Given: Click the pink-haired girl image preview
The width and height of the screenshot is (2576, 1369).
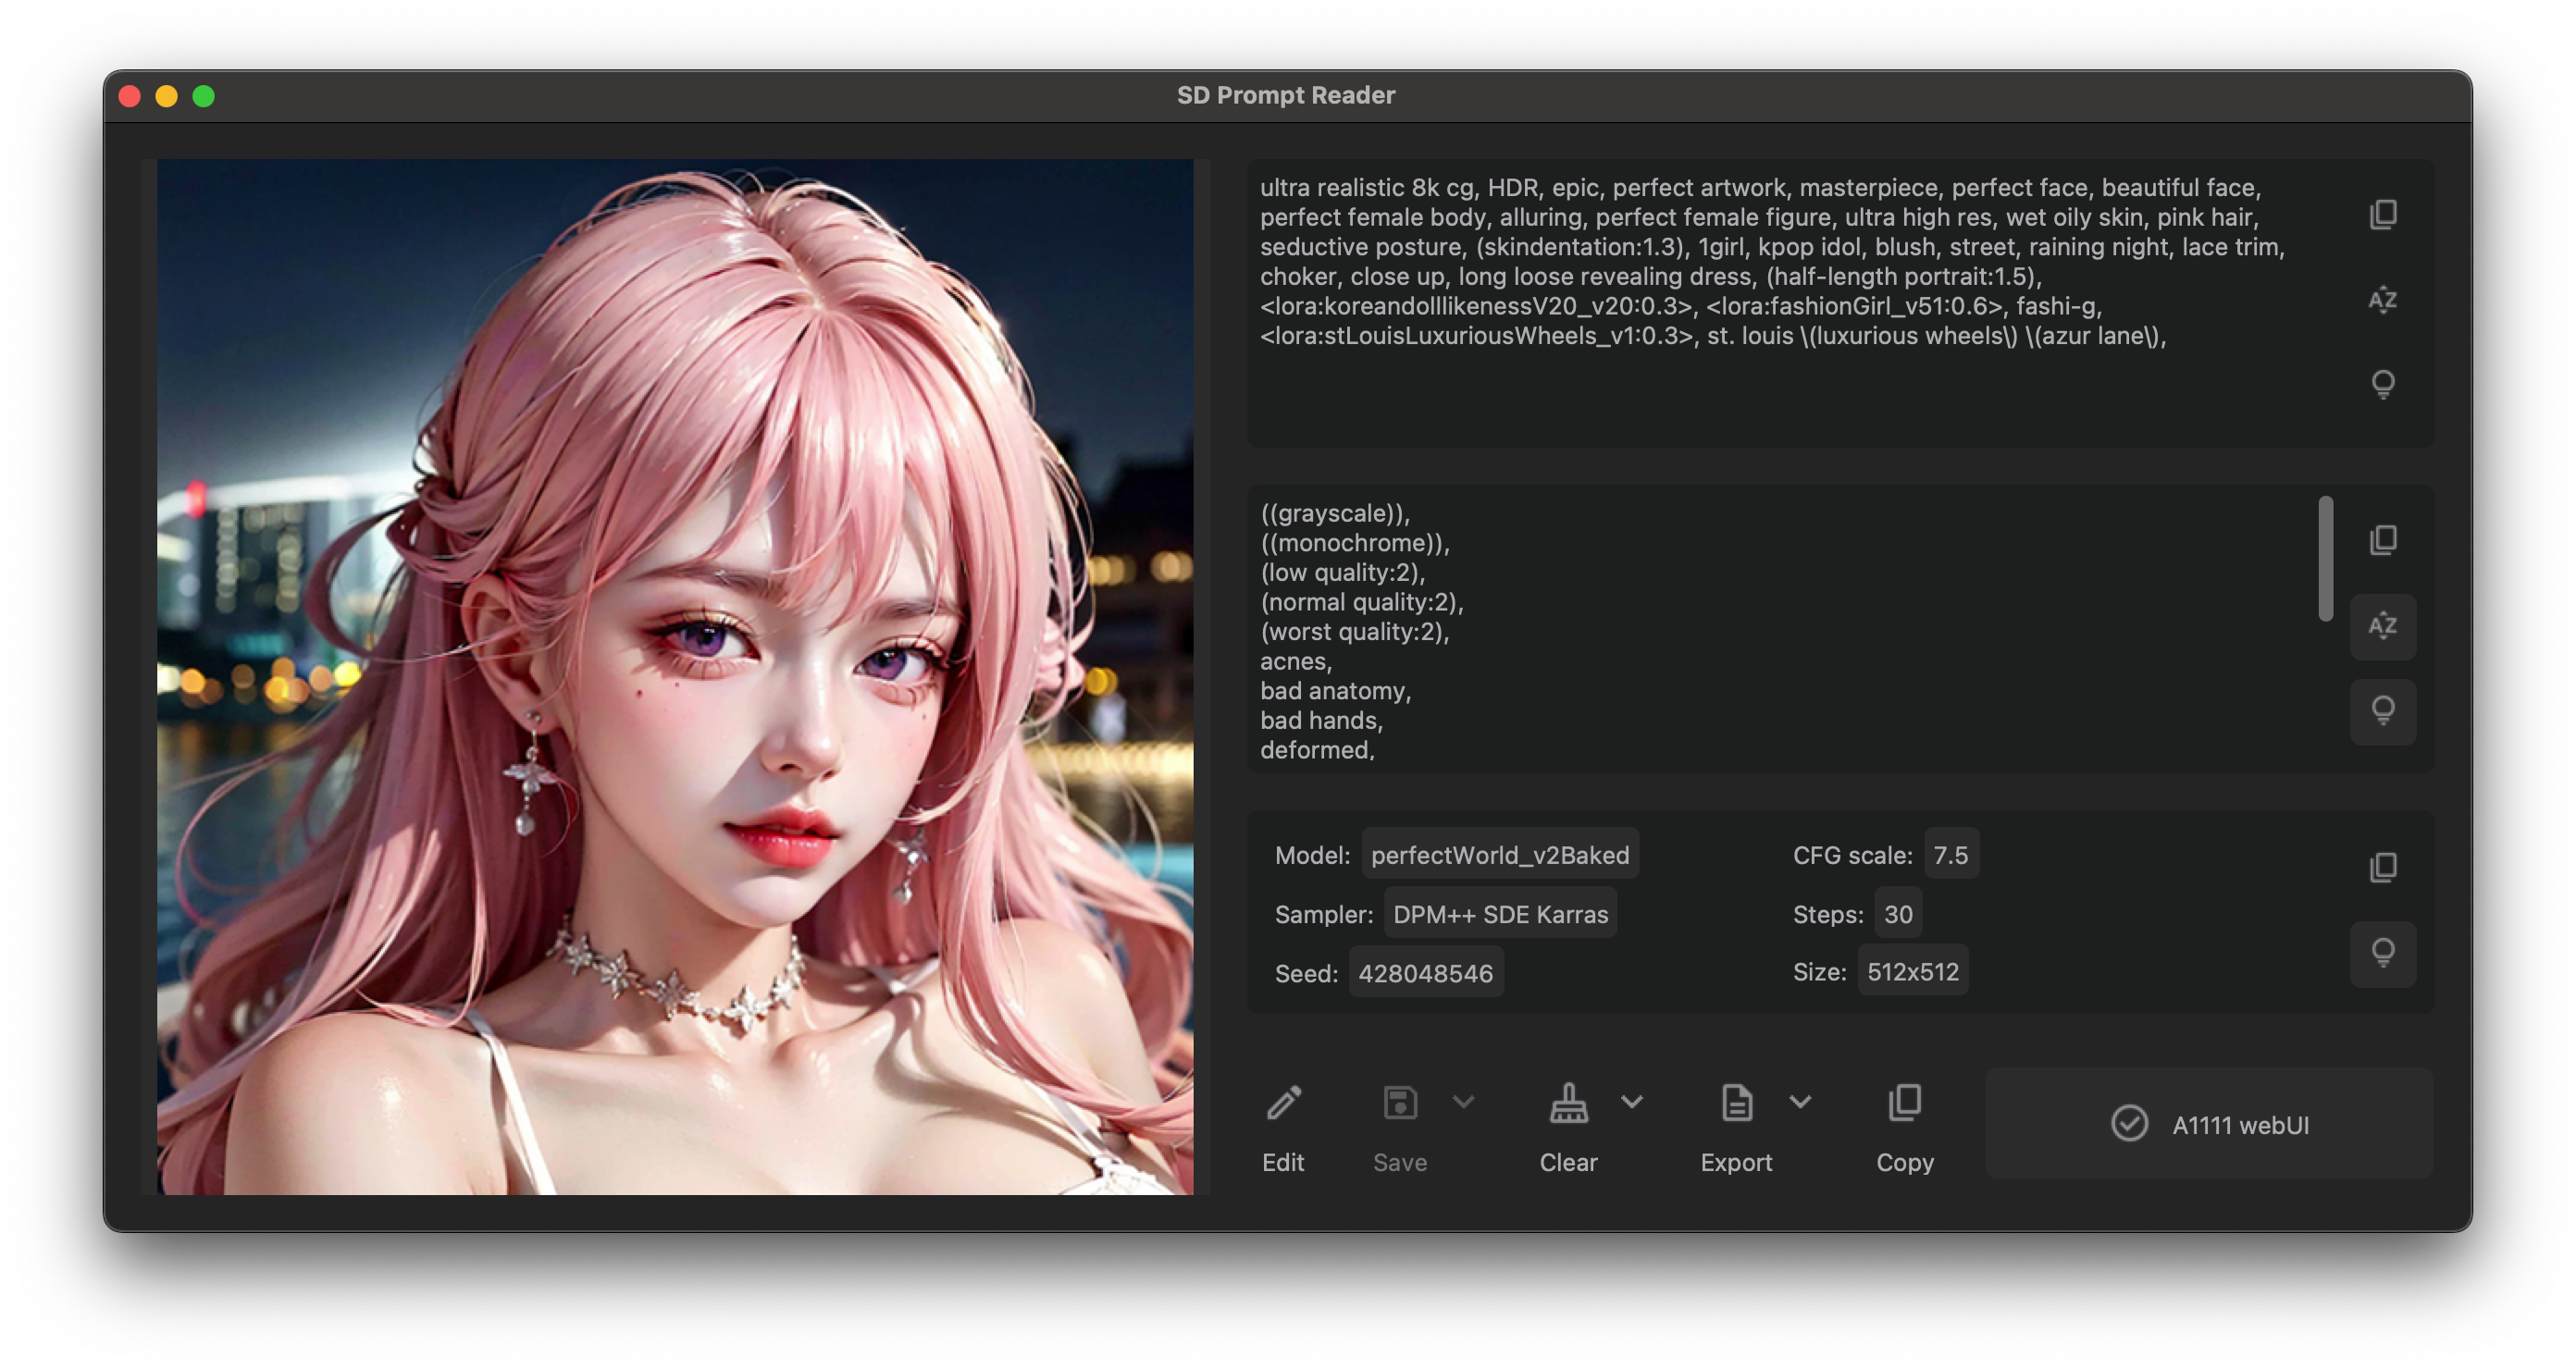Looking at the screenshot, I should (675, 677).
